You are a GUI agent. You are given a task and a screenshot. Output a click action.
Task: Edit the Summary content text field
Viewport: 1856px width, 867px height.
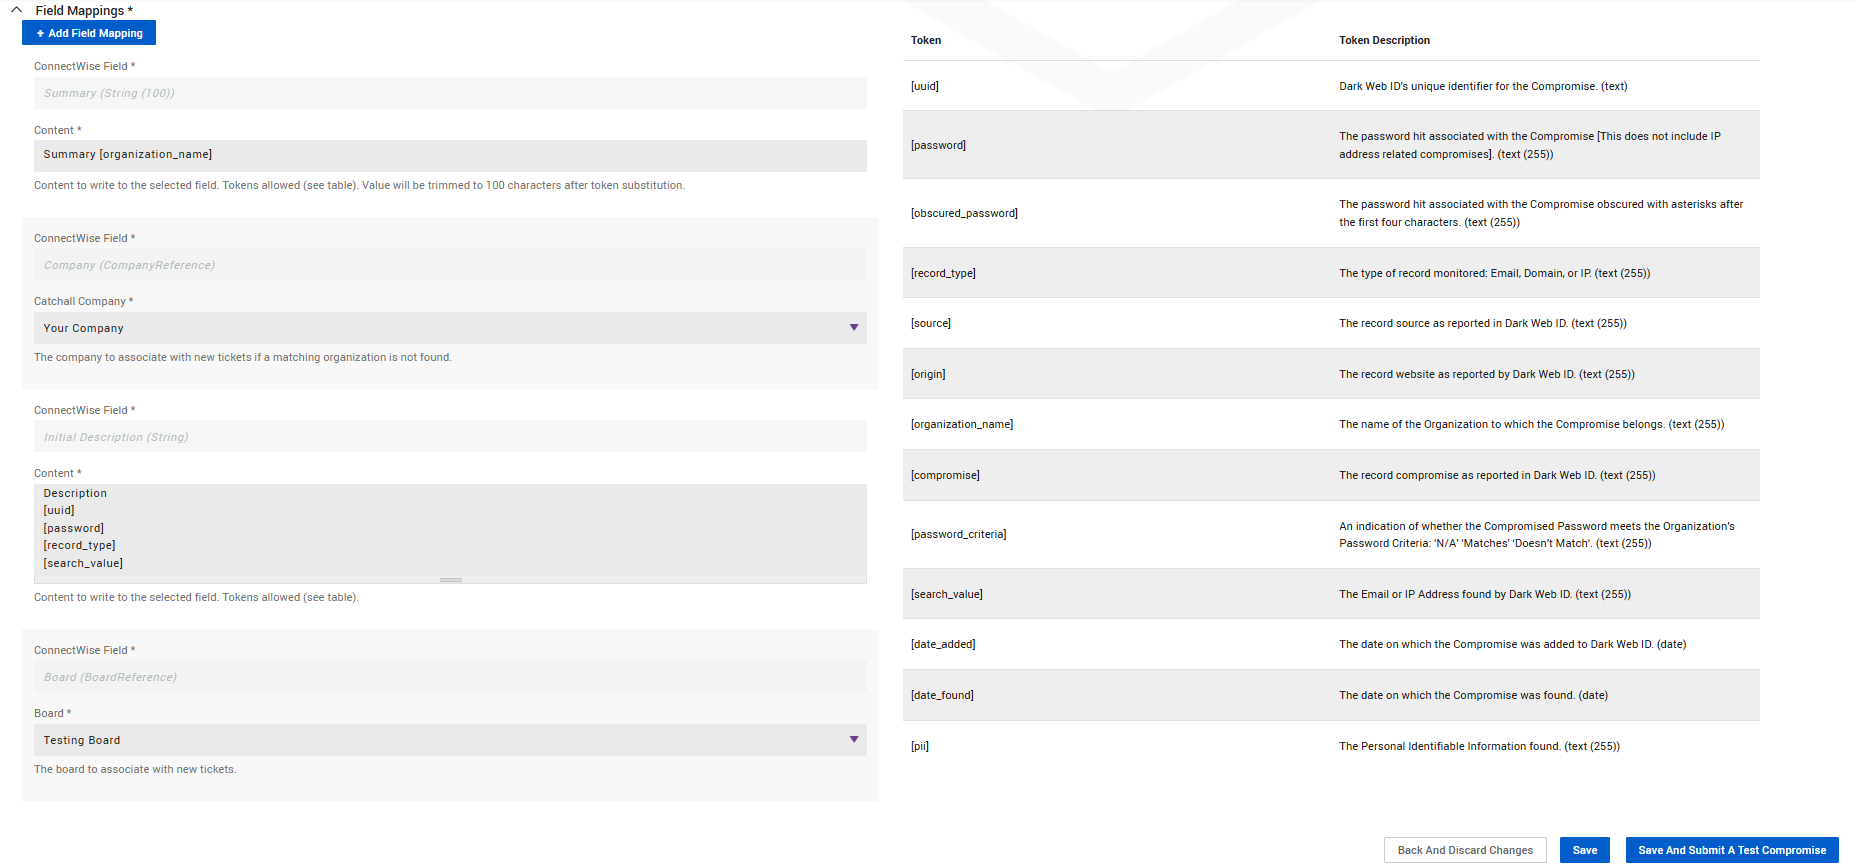450,155
